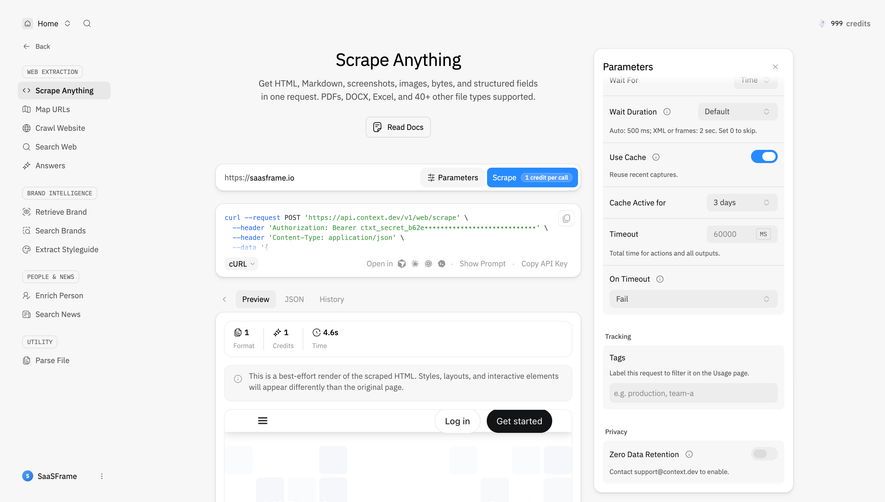Copy the cURL code snippet
This screenshot has width=885, height=502.
coord(566,219)
